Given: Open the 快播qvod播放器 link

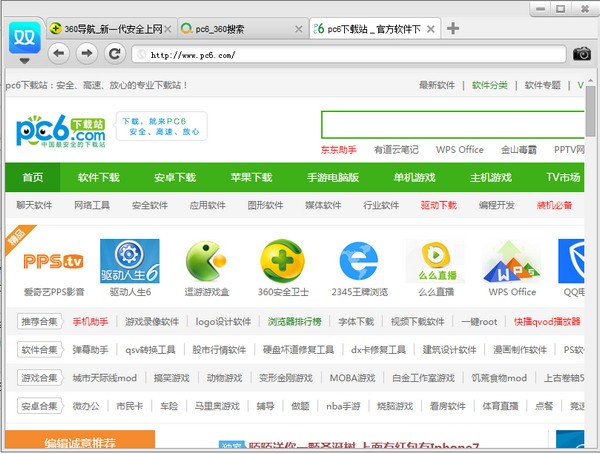Looking at the screenshot, I should [x=547, y=322].
